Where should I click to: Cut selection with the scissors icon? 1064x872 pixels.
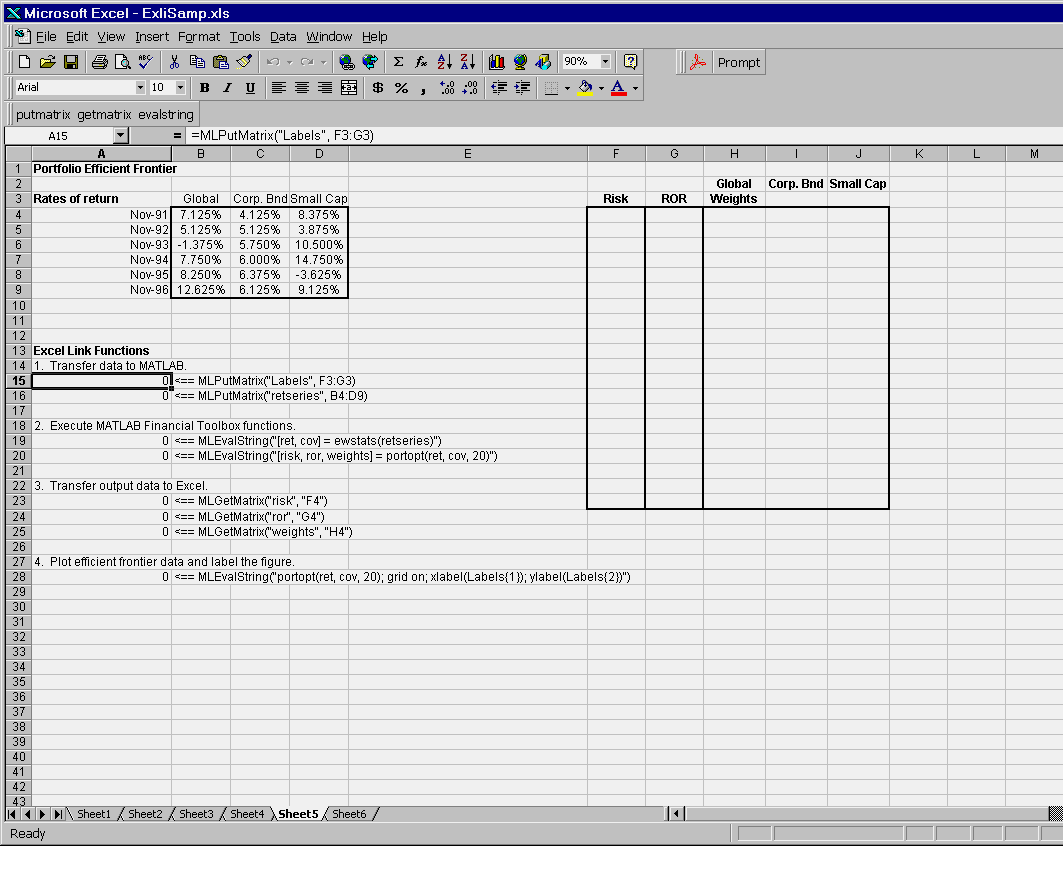(x=174, y=62)
